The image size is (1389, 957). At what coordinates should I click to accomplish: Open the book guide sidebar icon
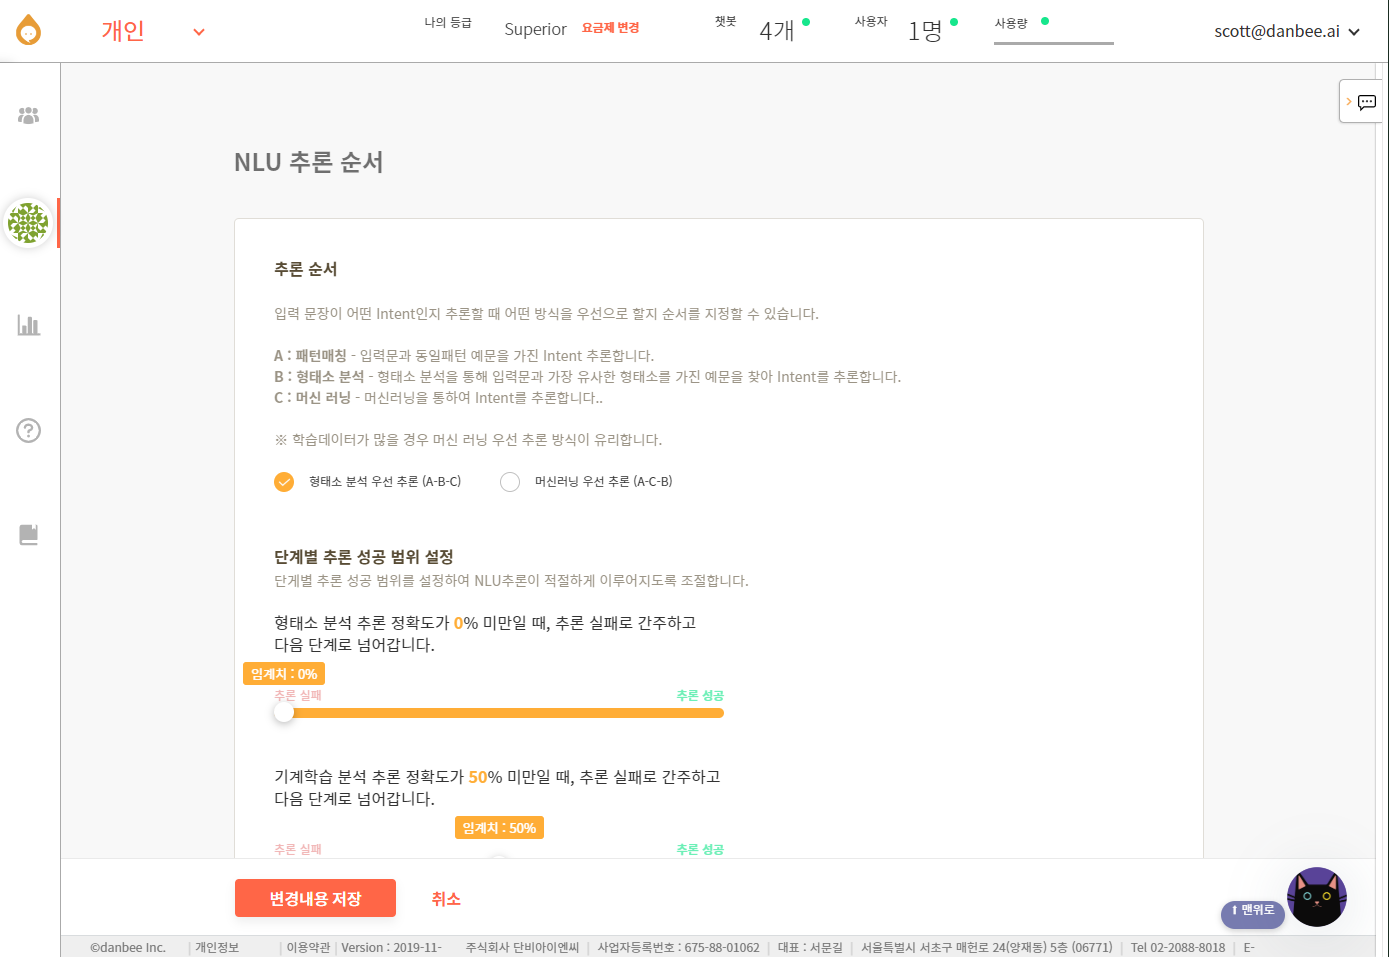tap(29, 535)
